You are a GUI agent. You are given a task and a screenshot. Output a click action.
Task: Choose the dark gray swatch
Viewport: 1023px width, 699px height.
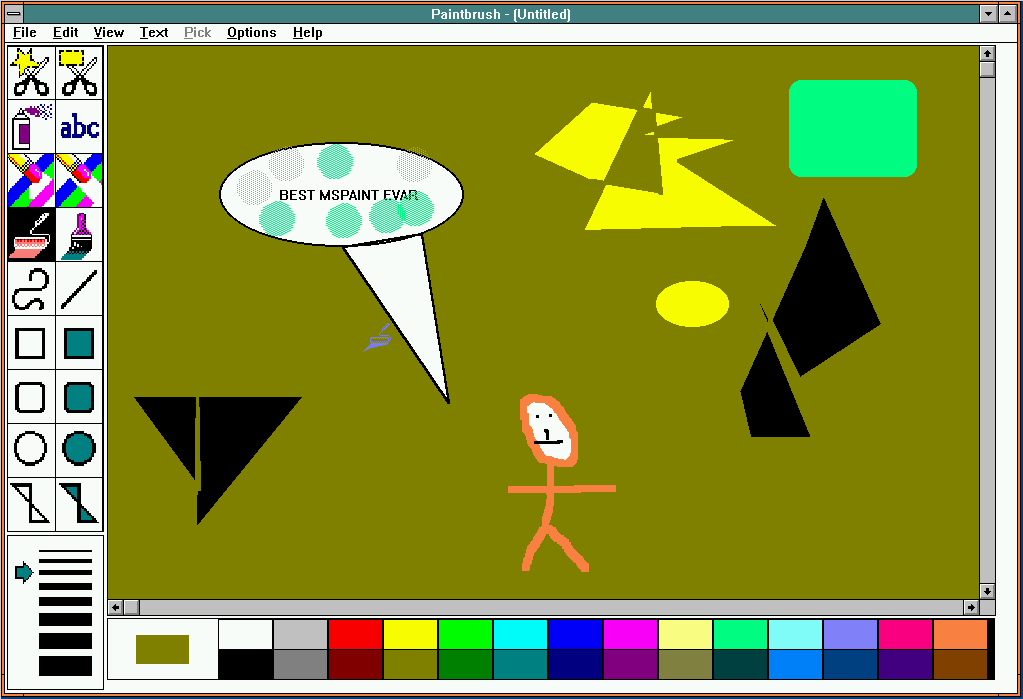tap(300, 664)
